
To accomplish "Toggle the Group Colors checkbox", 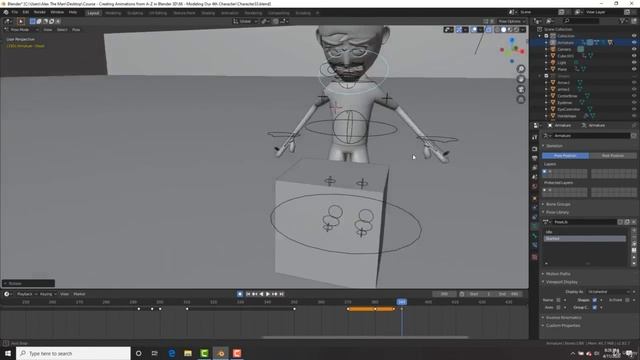I will pyautogui.click(x=594, y=307).
